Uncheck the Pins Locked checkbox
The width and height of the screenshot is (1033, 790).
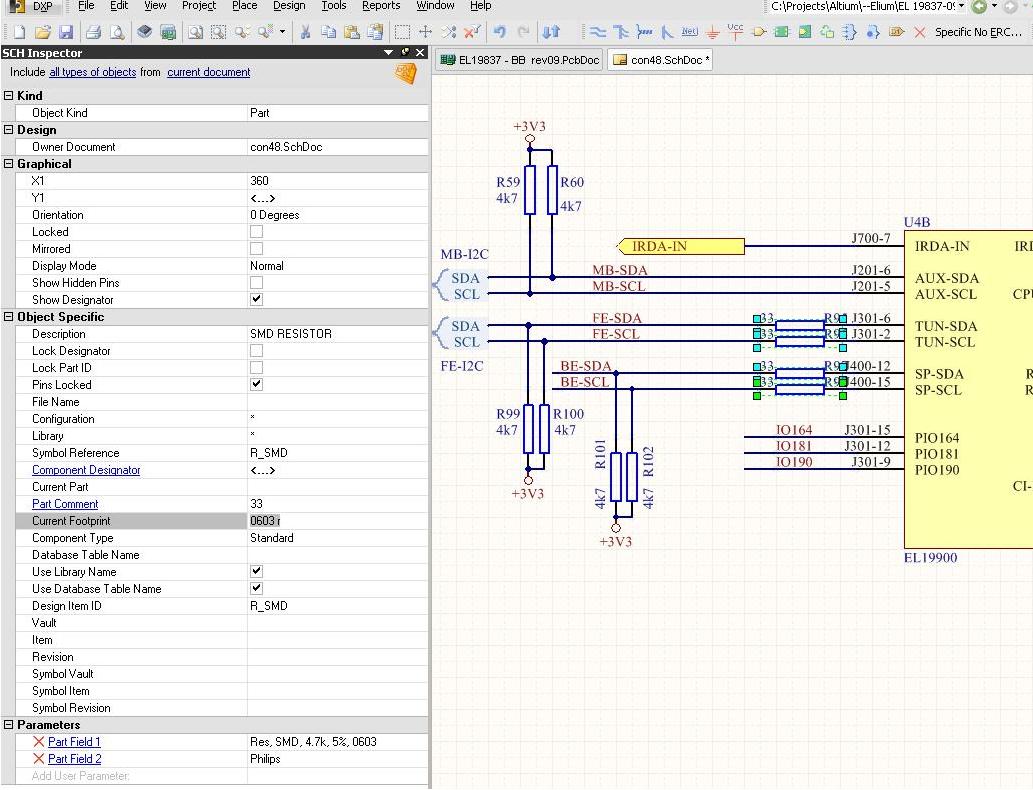point(256,385)
